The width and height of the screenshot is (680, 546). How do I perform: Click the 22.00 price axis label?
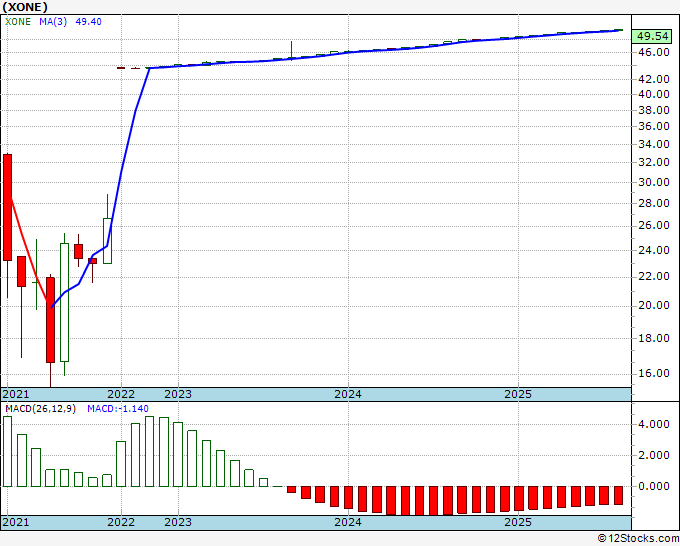pos(654,276)
